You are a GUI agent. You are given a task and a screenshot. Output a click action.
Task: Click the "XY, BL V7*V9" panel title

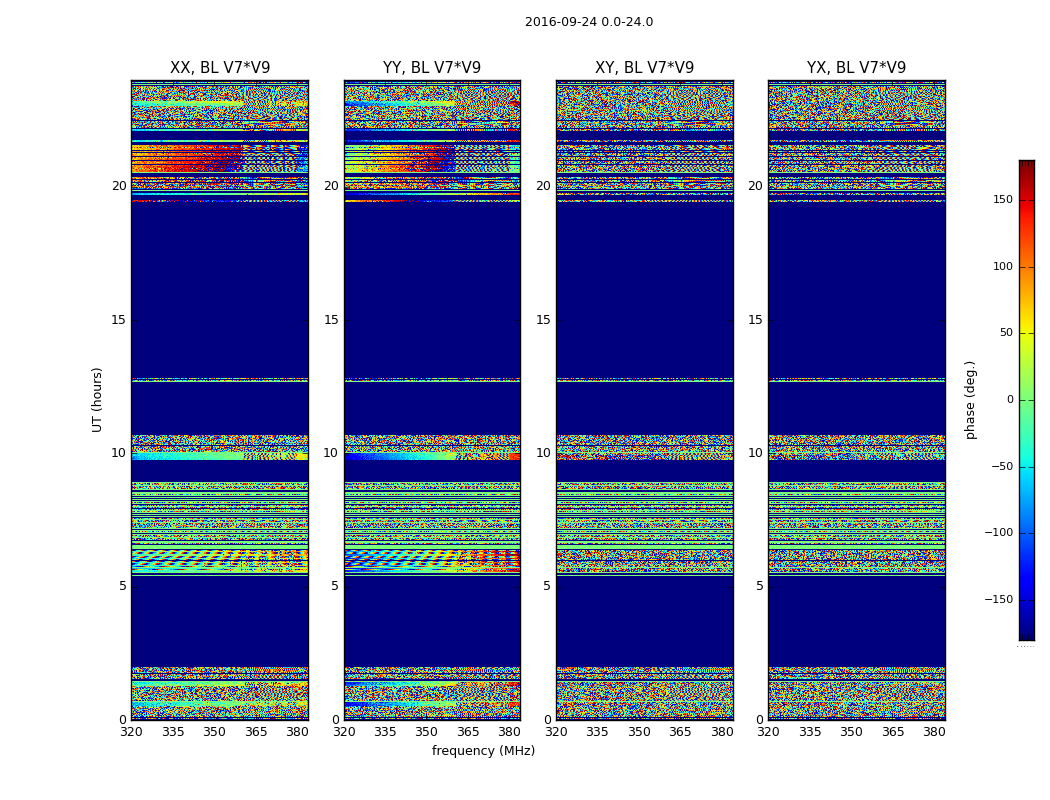pos(644,68)
